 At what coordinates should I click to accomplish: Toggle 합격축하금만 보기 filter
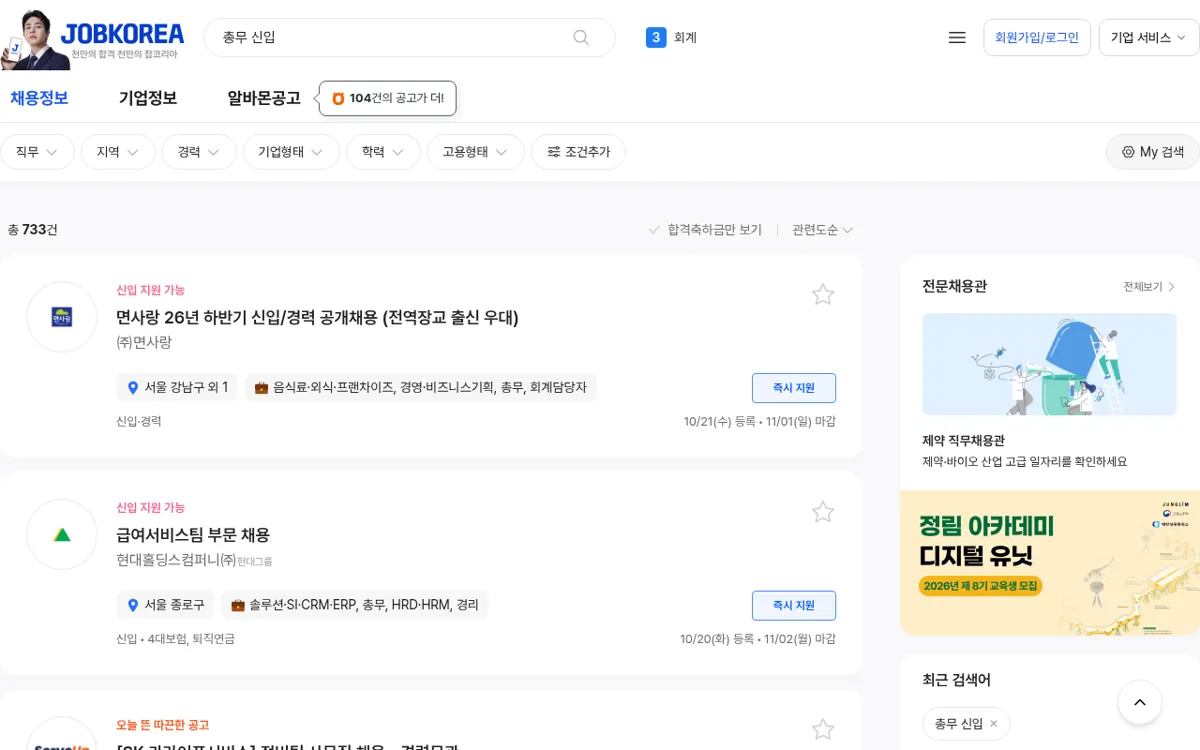(705, 230)
